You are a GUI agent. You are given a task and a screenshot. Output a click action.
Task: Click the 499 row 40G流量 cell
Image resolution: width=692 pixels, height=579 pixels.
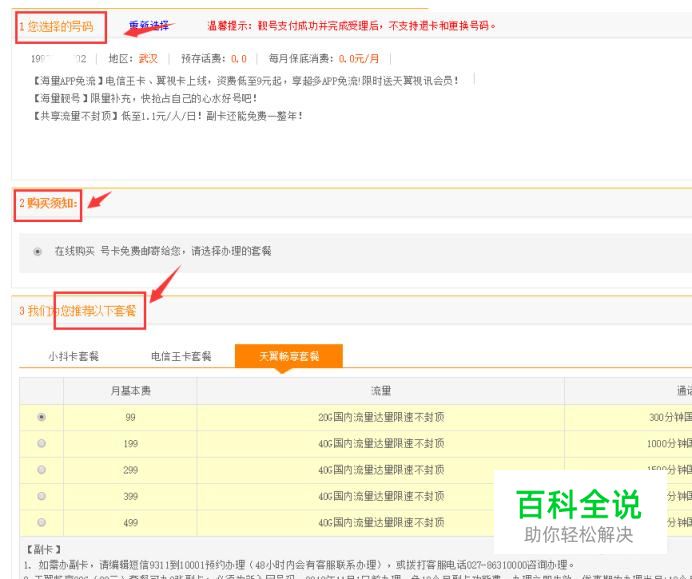point(380,523)
